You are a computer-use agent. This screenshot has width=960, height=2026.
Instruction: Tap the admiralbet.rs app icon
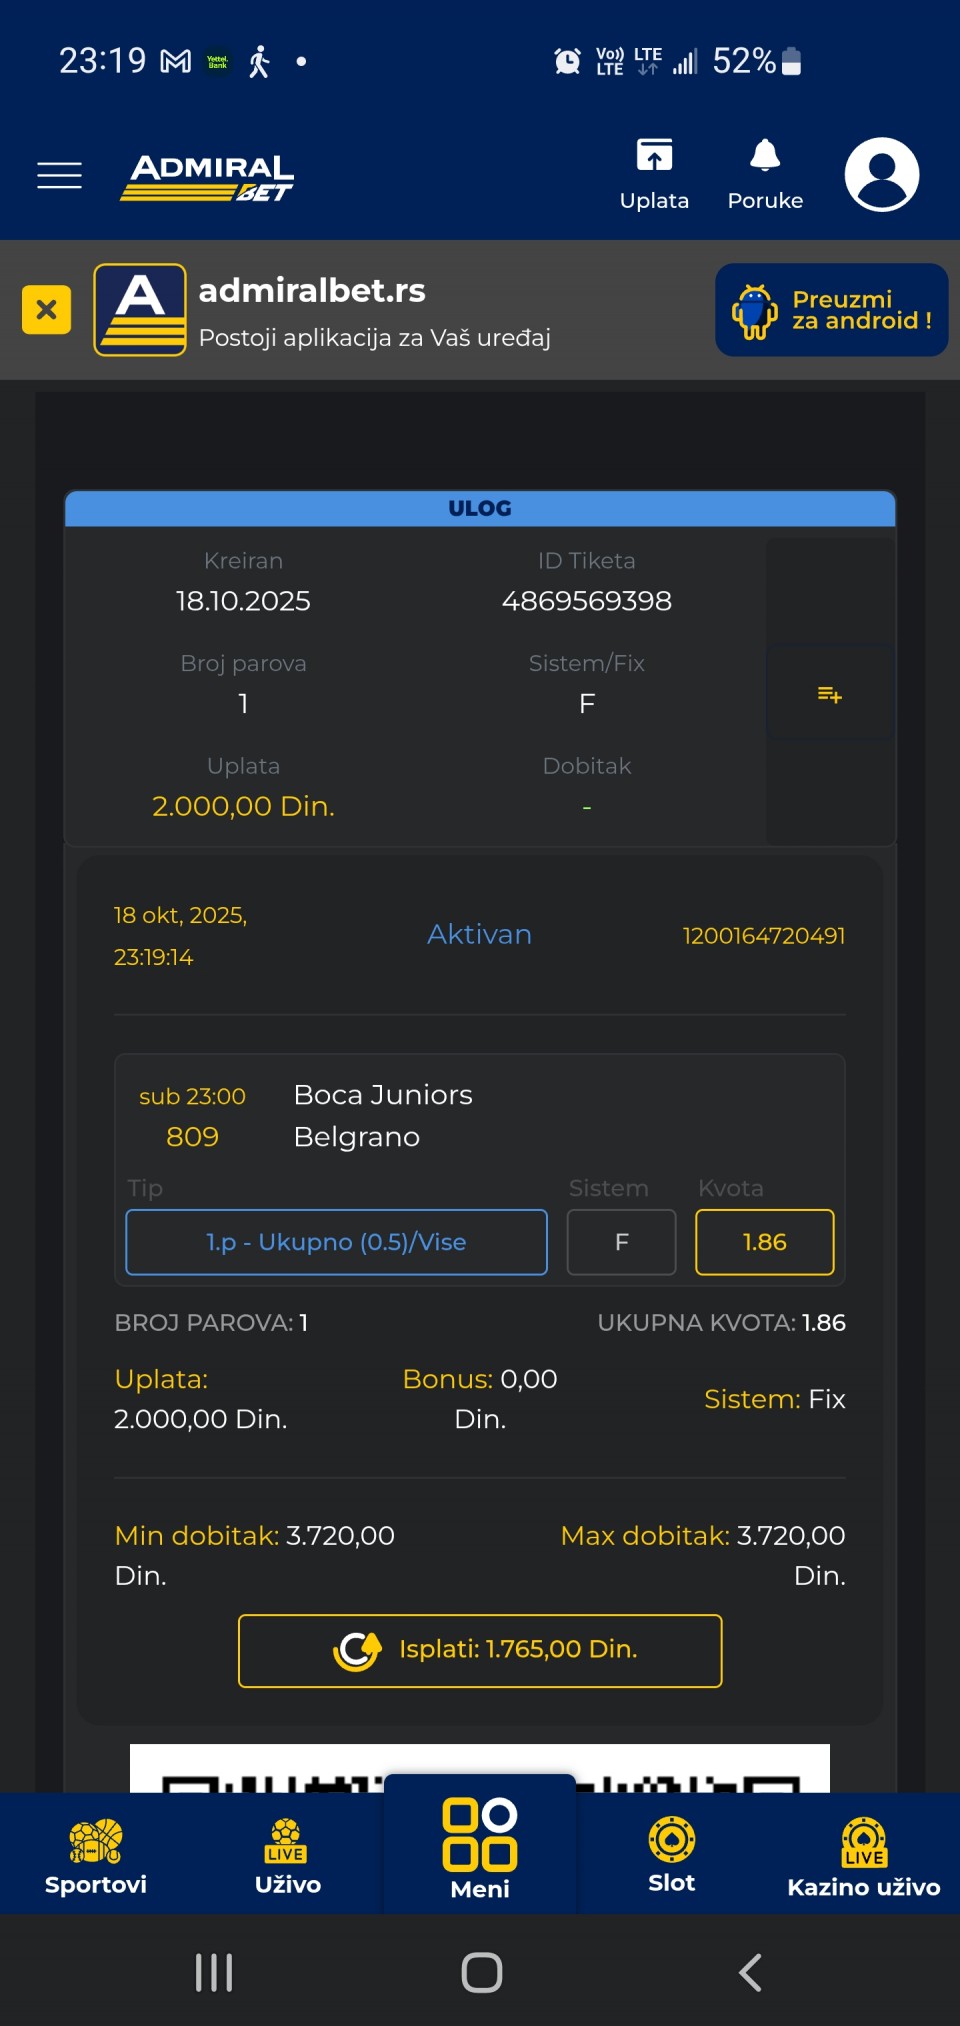(x=140, y=310)
